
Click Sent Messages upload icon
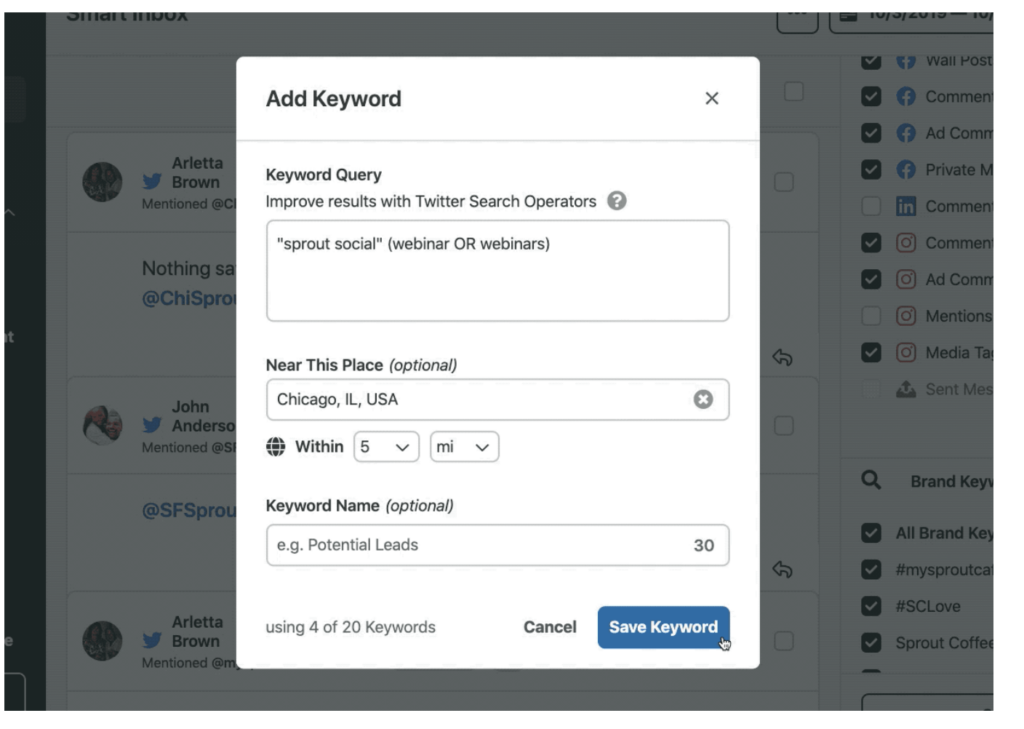905,389
